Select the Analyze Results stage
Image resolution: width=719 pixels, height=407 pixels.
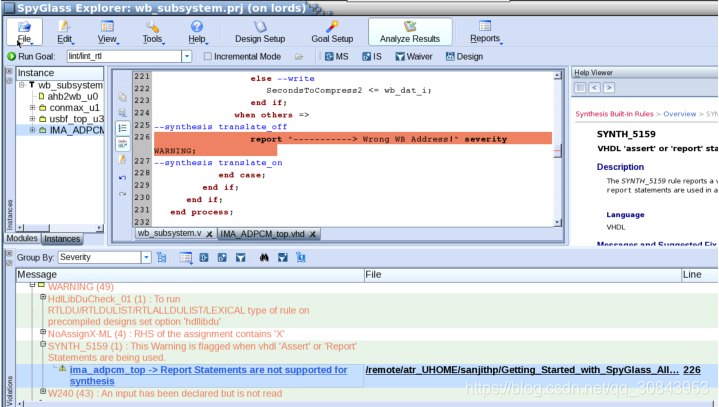pos(410,32)
